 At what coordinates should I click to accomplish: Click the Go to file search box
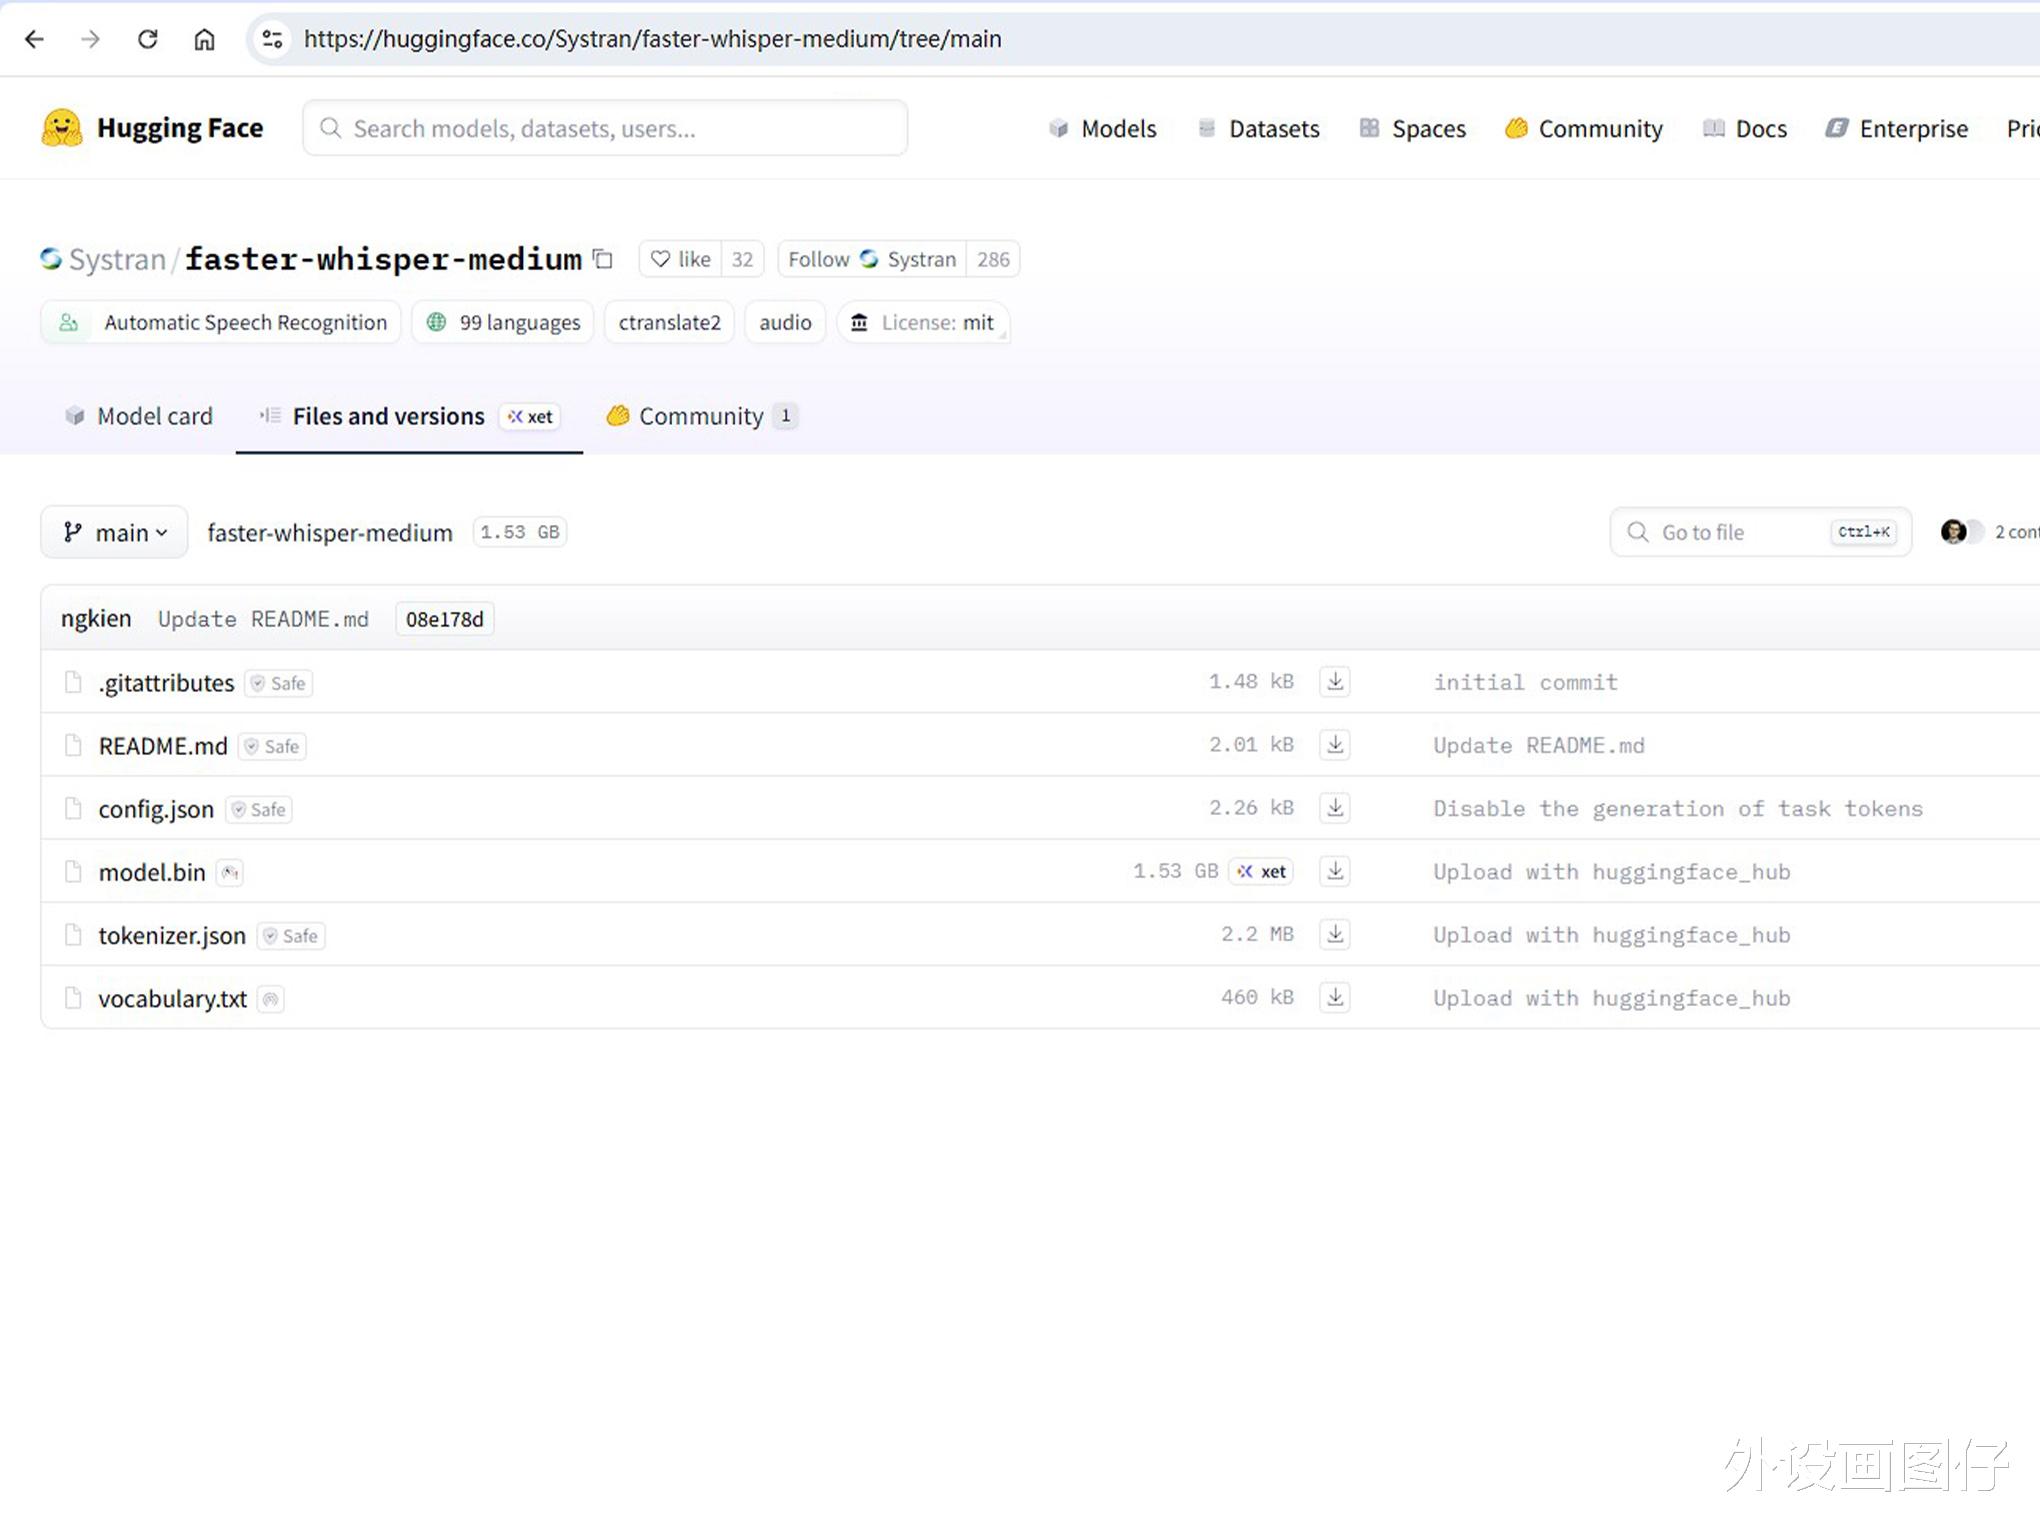point(1740,532)
